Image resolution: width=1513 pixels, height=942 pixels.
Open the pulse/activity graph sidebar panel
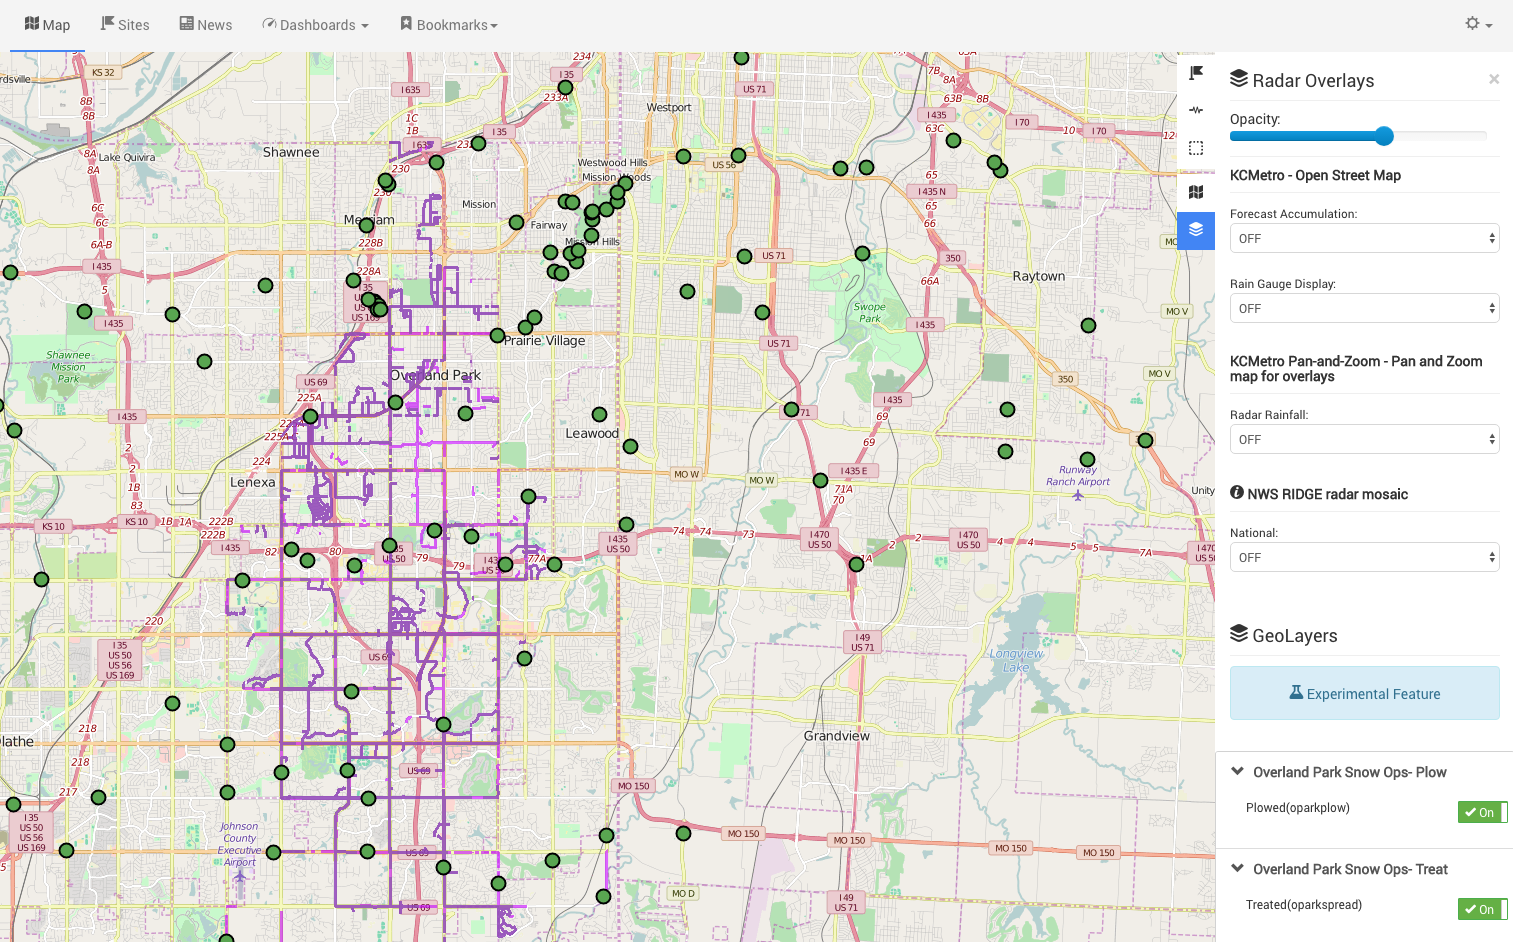[x=1196, y=110]
